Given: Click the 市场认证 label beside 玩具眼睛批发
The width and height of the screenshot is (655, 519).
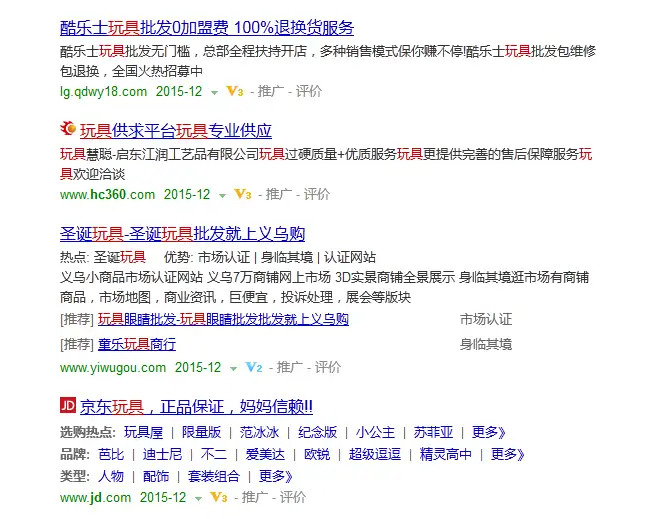Looking at the screenshot, I should point(486,319).
